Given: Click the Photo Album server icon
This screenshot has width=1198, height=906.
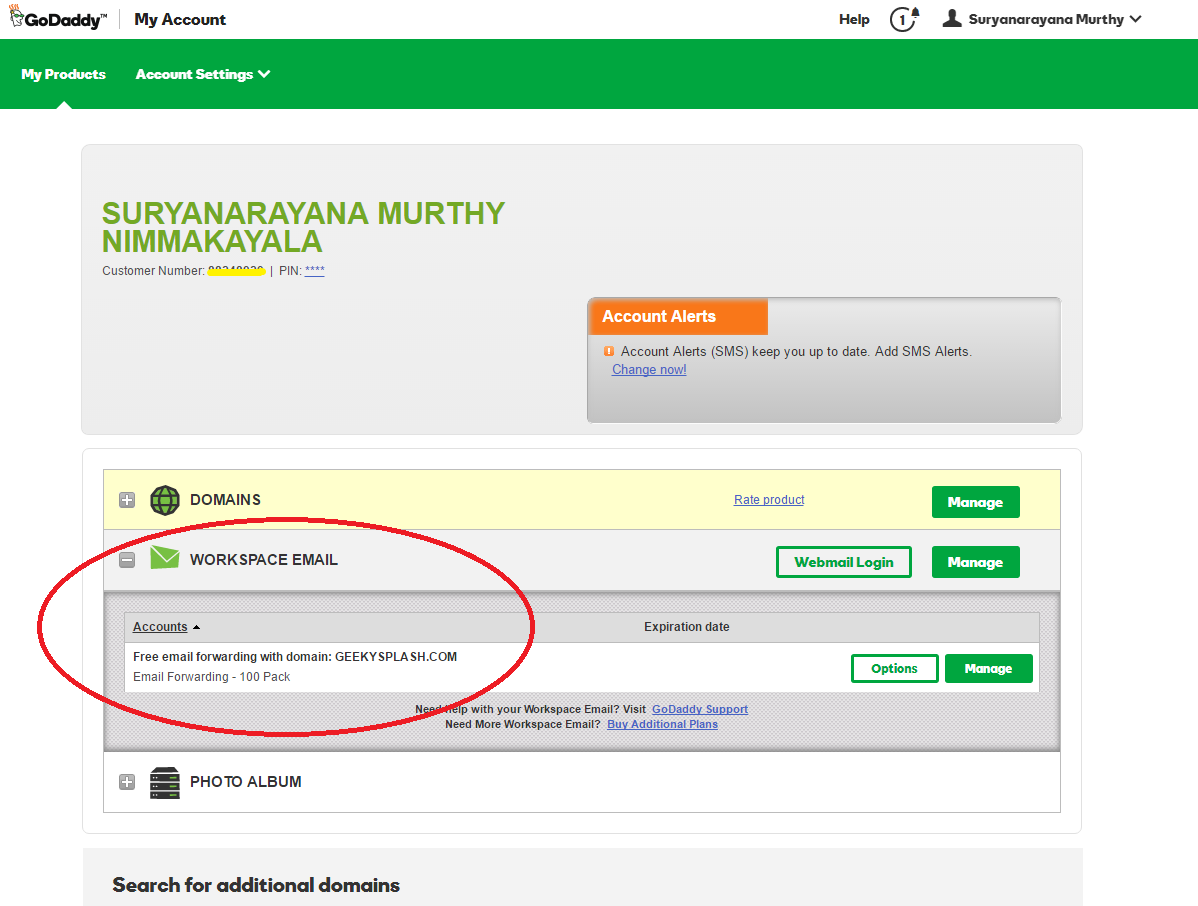Looking at the screenshot, I should 164,782.
